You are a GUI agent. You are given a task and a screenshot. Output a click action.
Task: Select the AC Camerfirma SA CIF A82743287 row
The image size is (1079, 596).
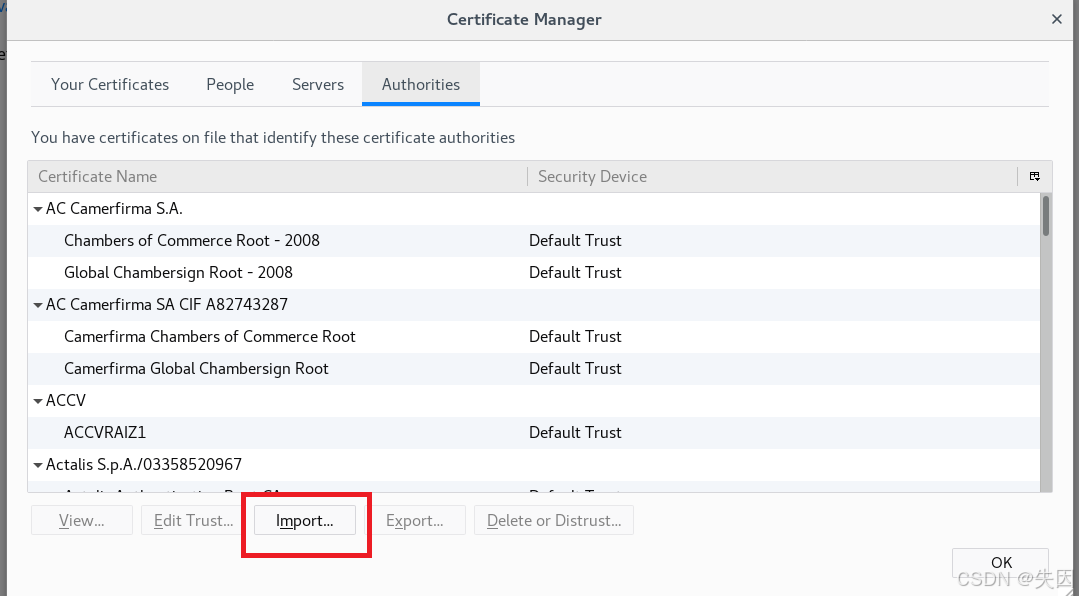click(x=534, y=304)
